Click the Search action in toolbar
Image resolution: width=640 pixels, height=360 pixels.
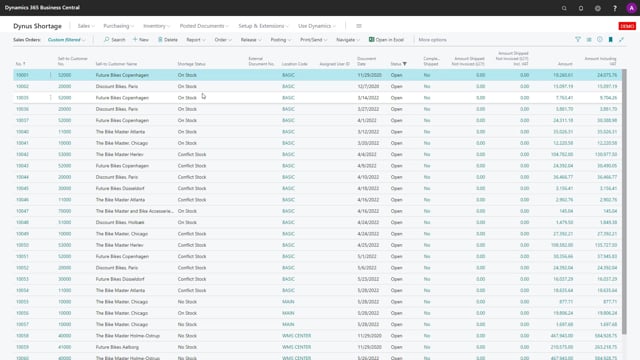[114, 40]
